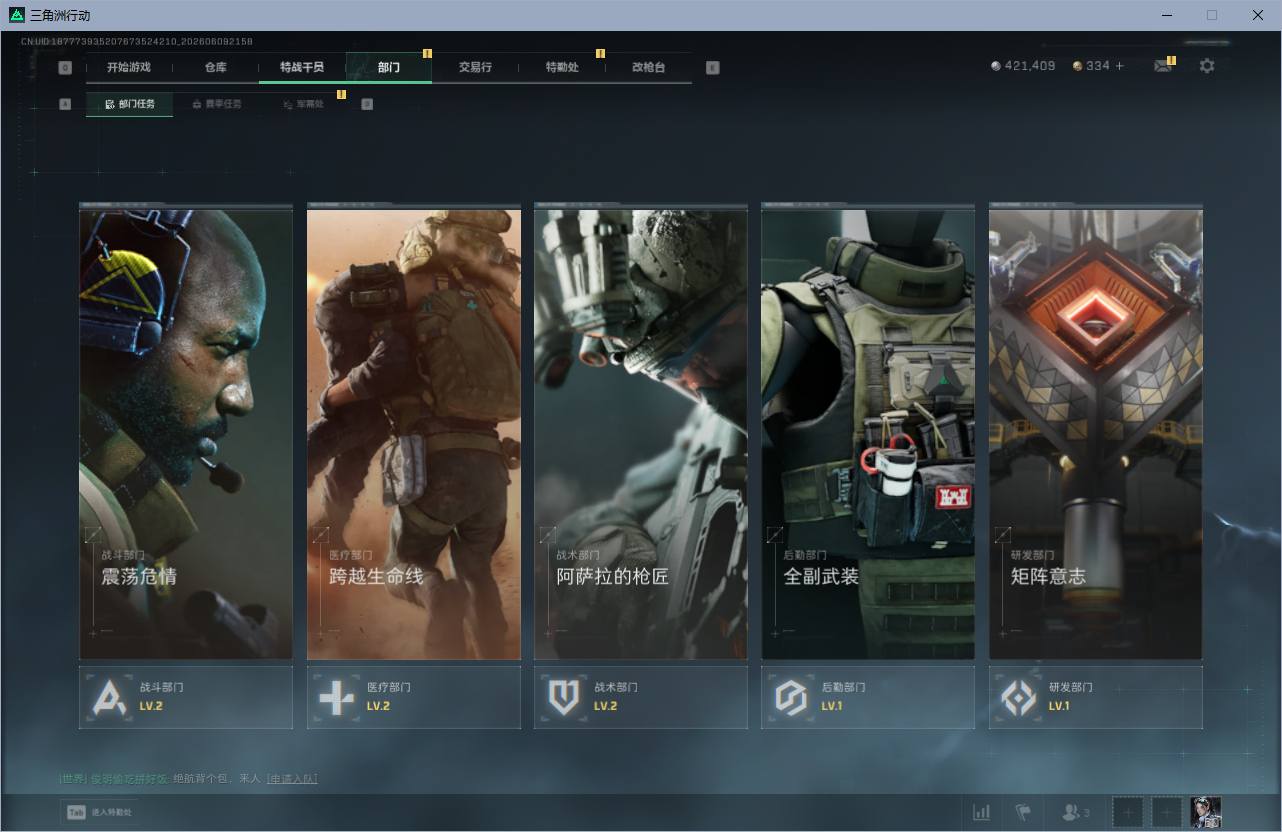Image resolution: width=1282 pixels, height=832 pixels.
Task: Click the 战斗部门 LV.2 button
Action: pos(186,697)
